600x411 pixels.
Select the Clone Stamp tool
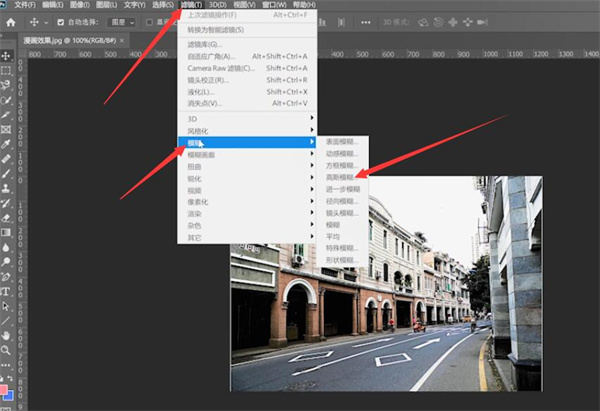[6, 188]
